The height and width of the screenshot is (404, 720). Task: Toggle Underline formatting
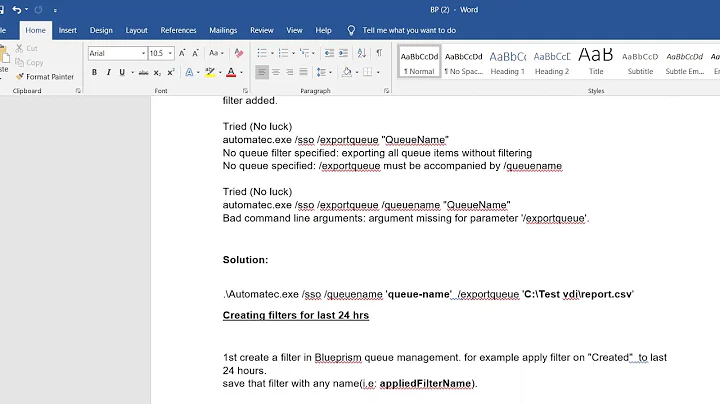coord(122,72)
